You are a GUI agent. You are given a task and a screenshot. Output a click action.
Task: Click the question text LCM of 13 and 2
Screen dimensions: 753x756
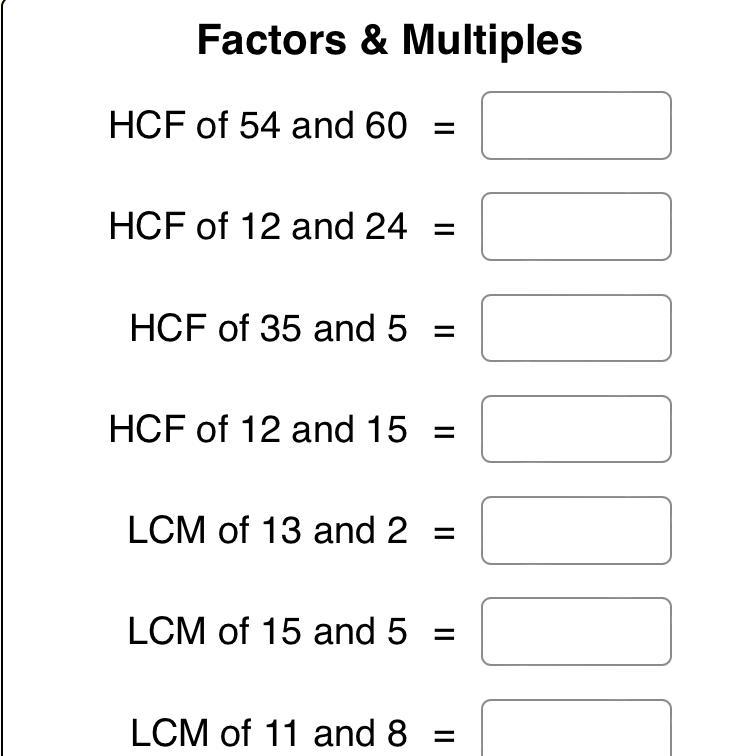(x=268, y=530)
